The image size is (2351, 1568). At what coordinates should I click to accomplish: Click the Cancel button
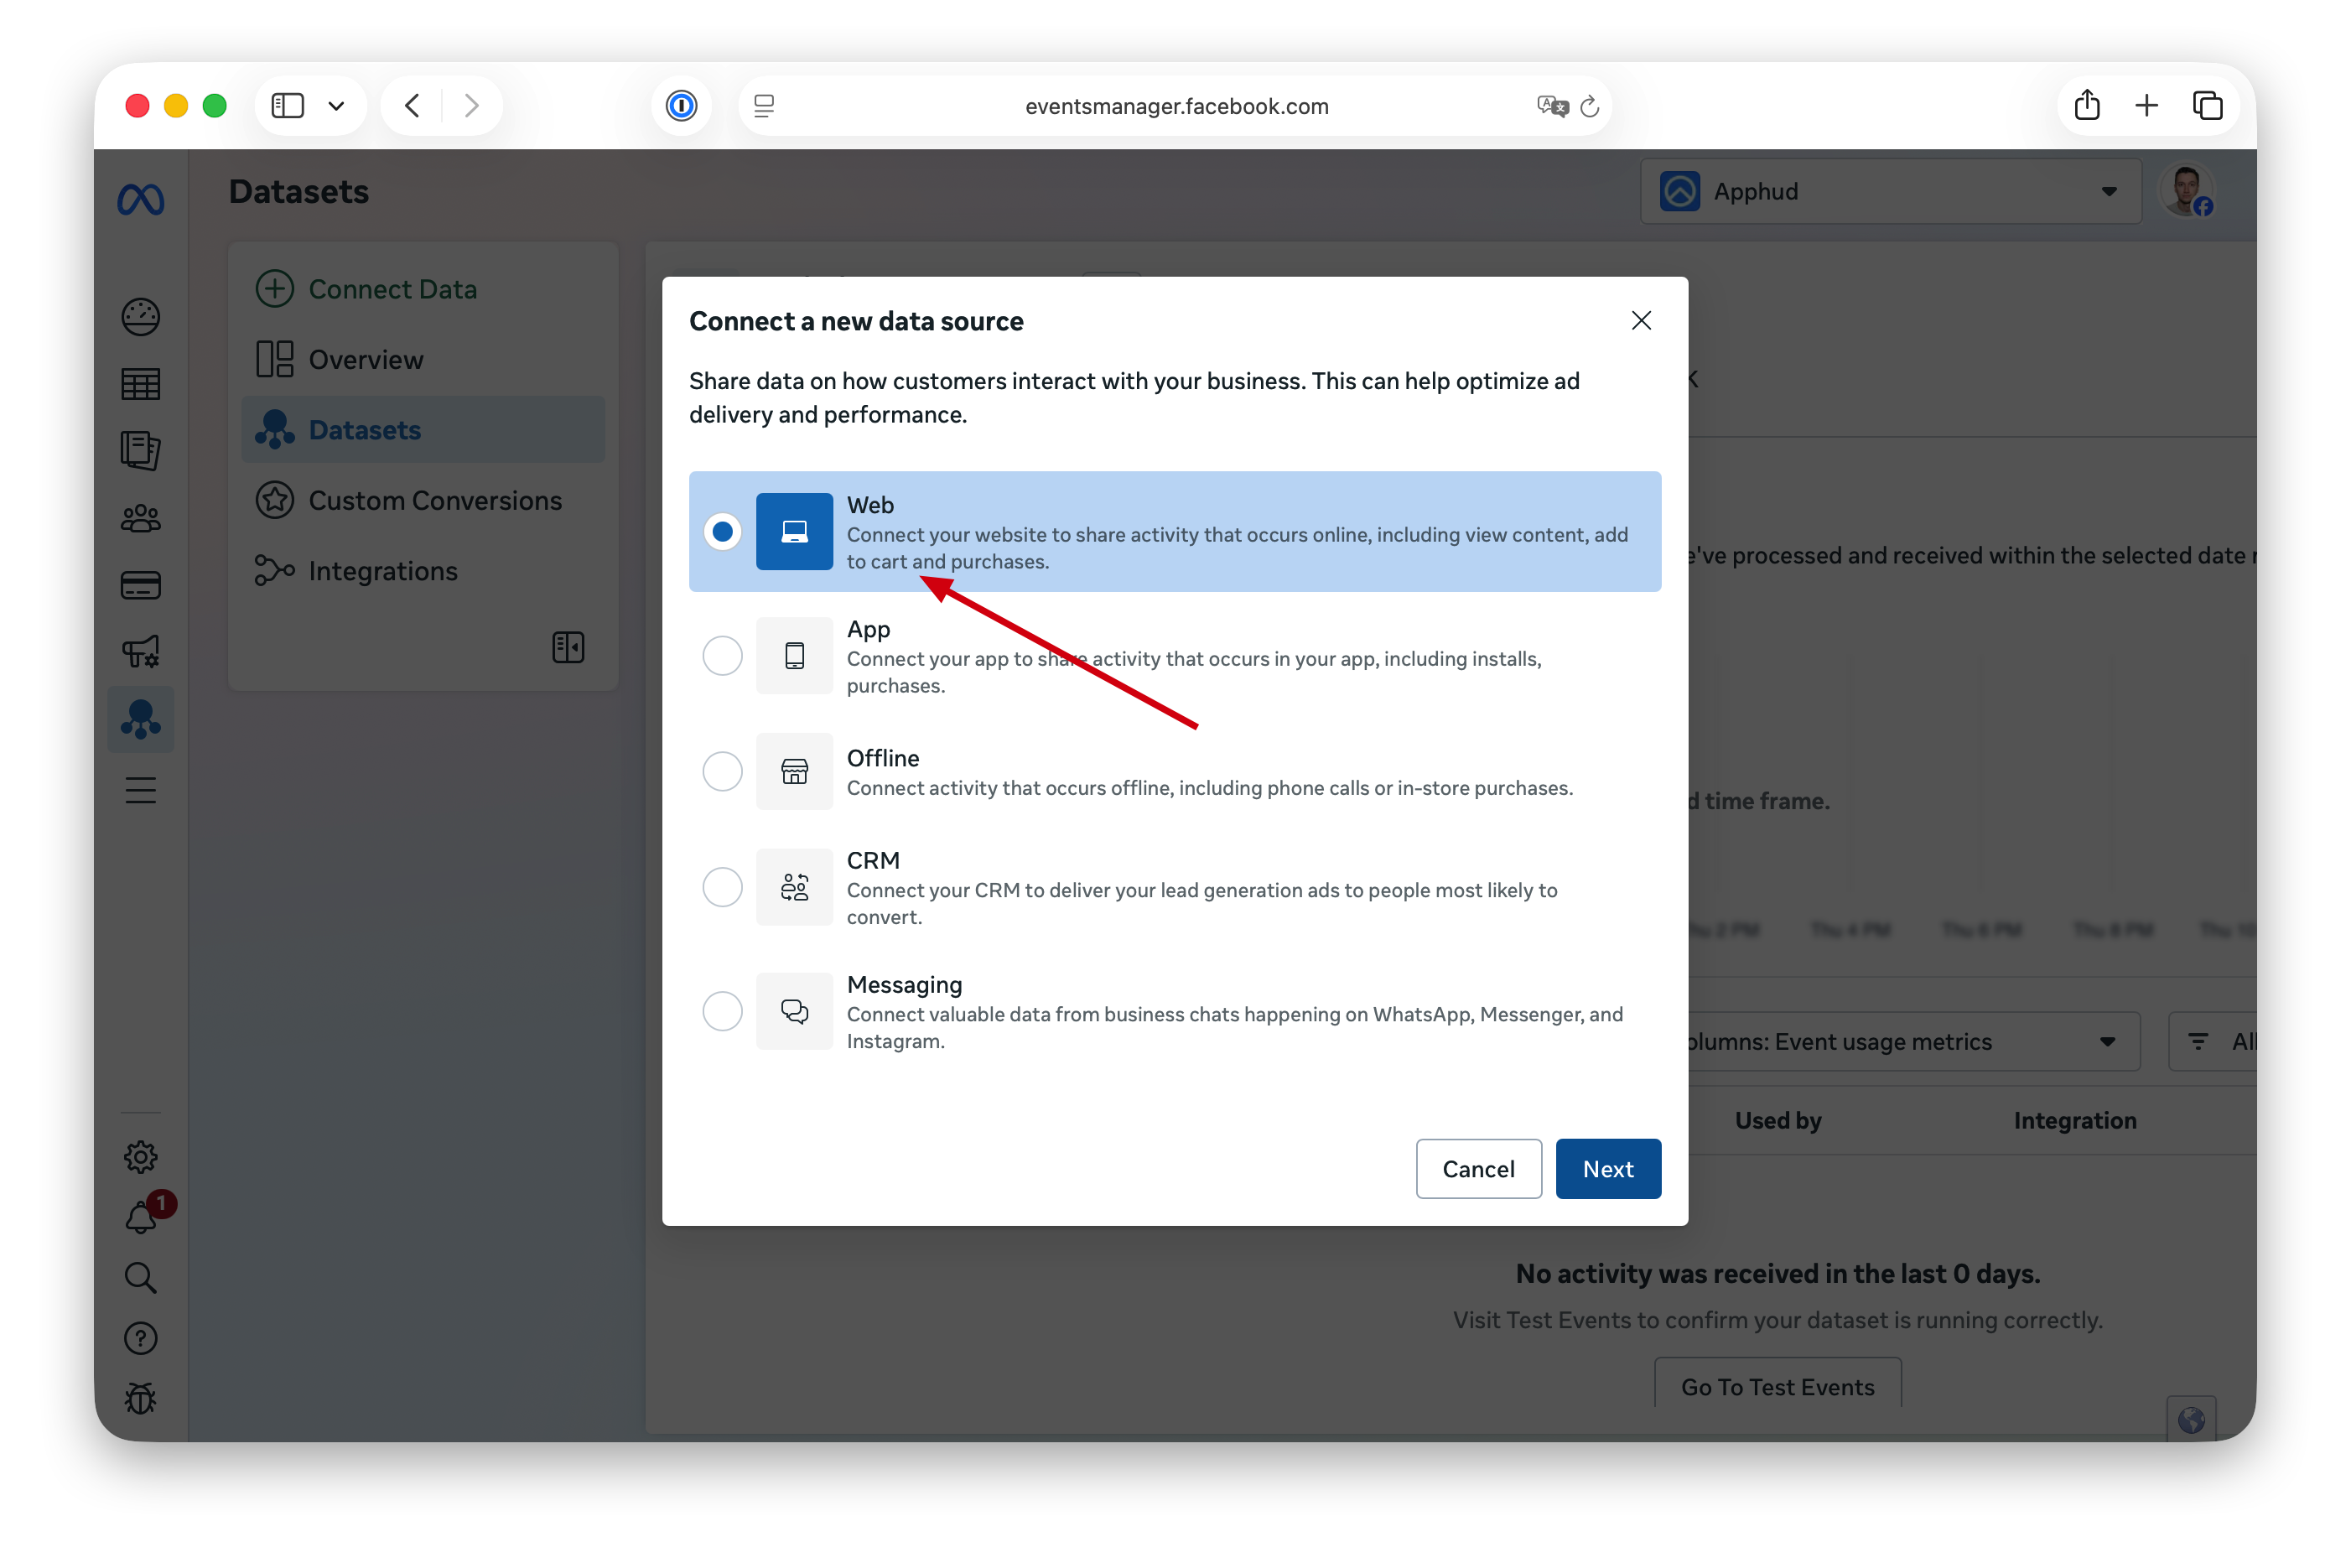pos(1477,1169)
